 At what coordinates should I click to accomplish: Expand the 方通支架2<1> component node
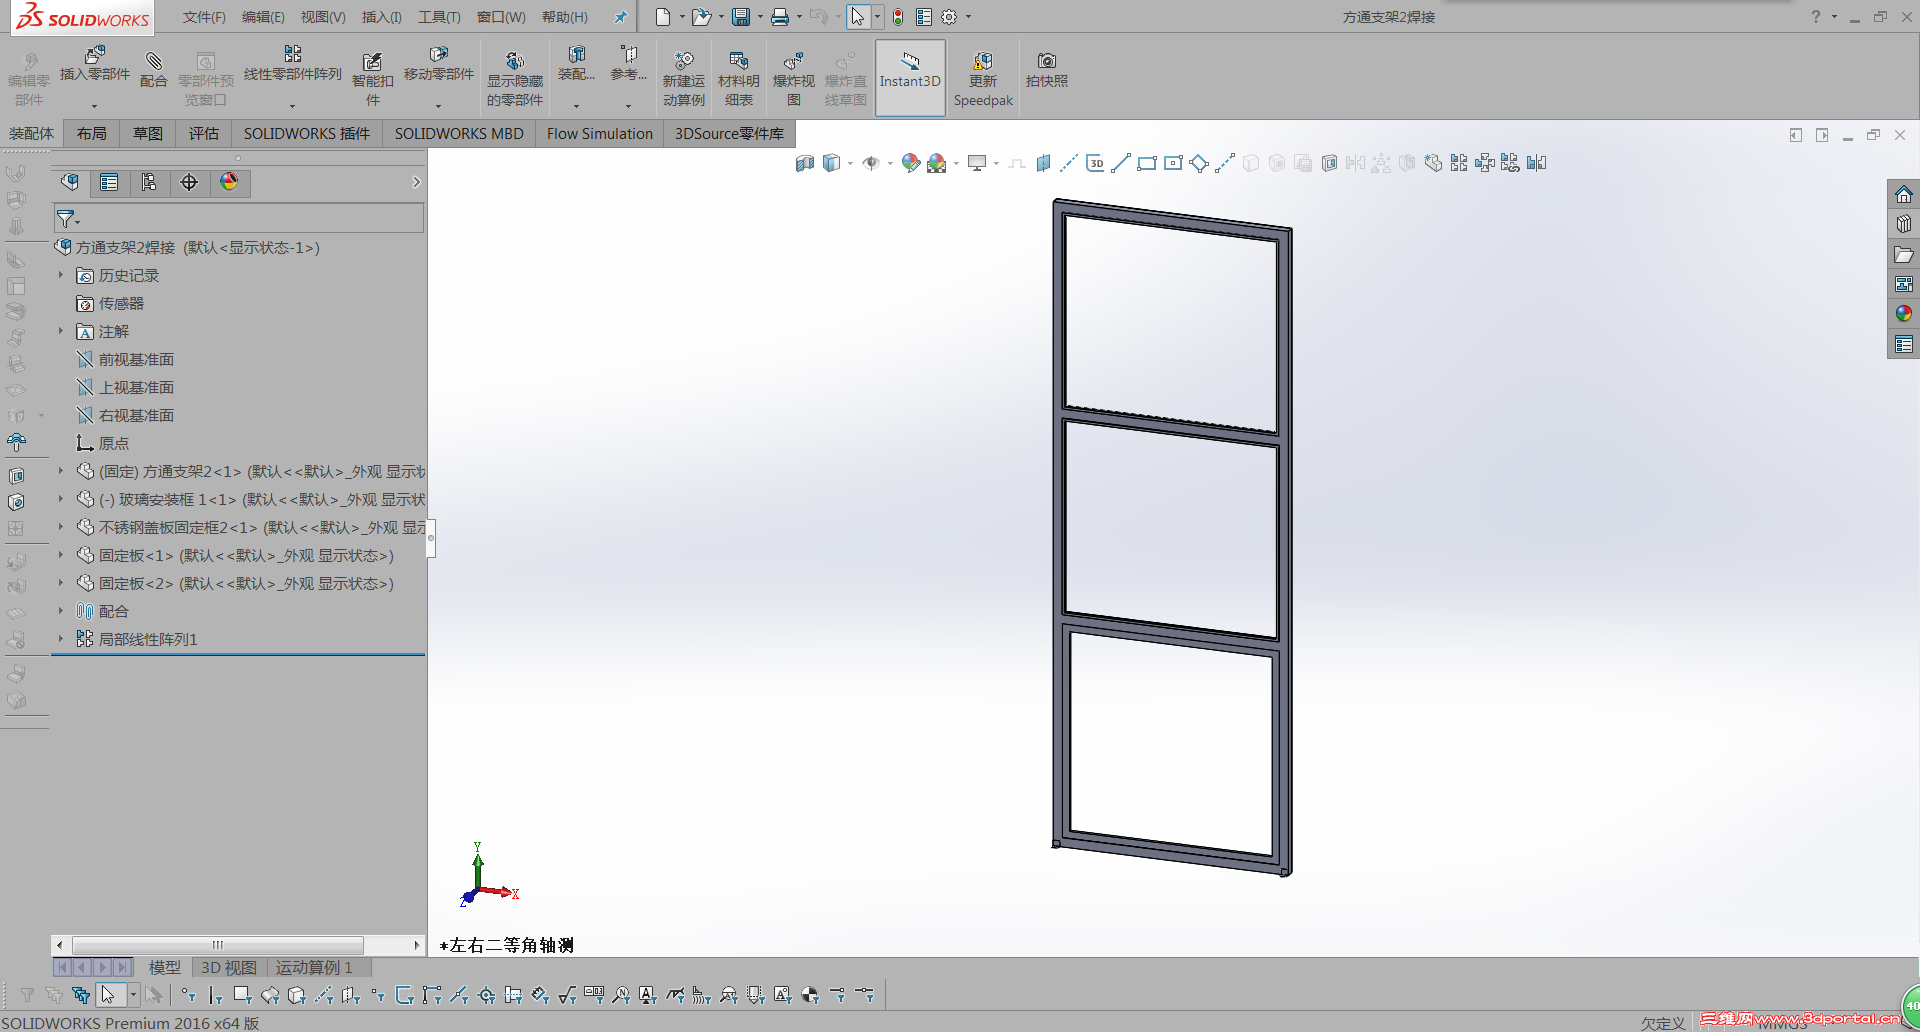(x=61, y=471)
